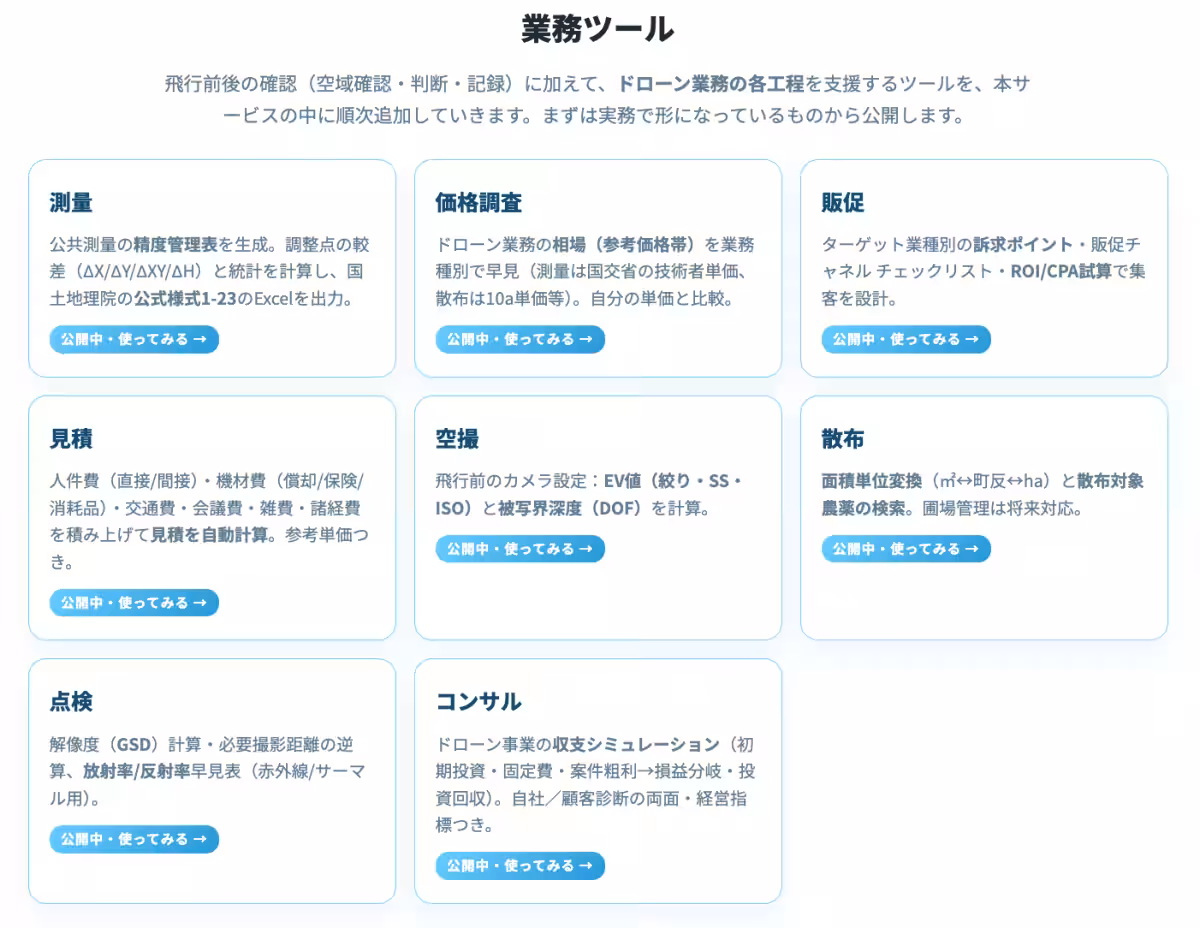Image resolution: width=1200 pixels, height=928 pixels.
Task: Click the bold text 精度管理表 in 測量
Action: point(175,244)
